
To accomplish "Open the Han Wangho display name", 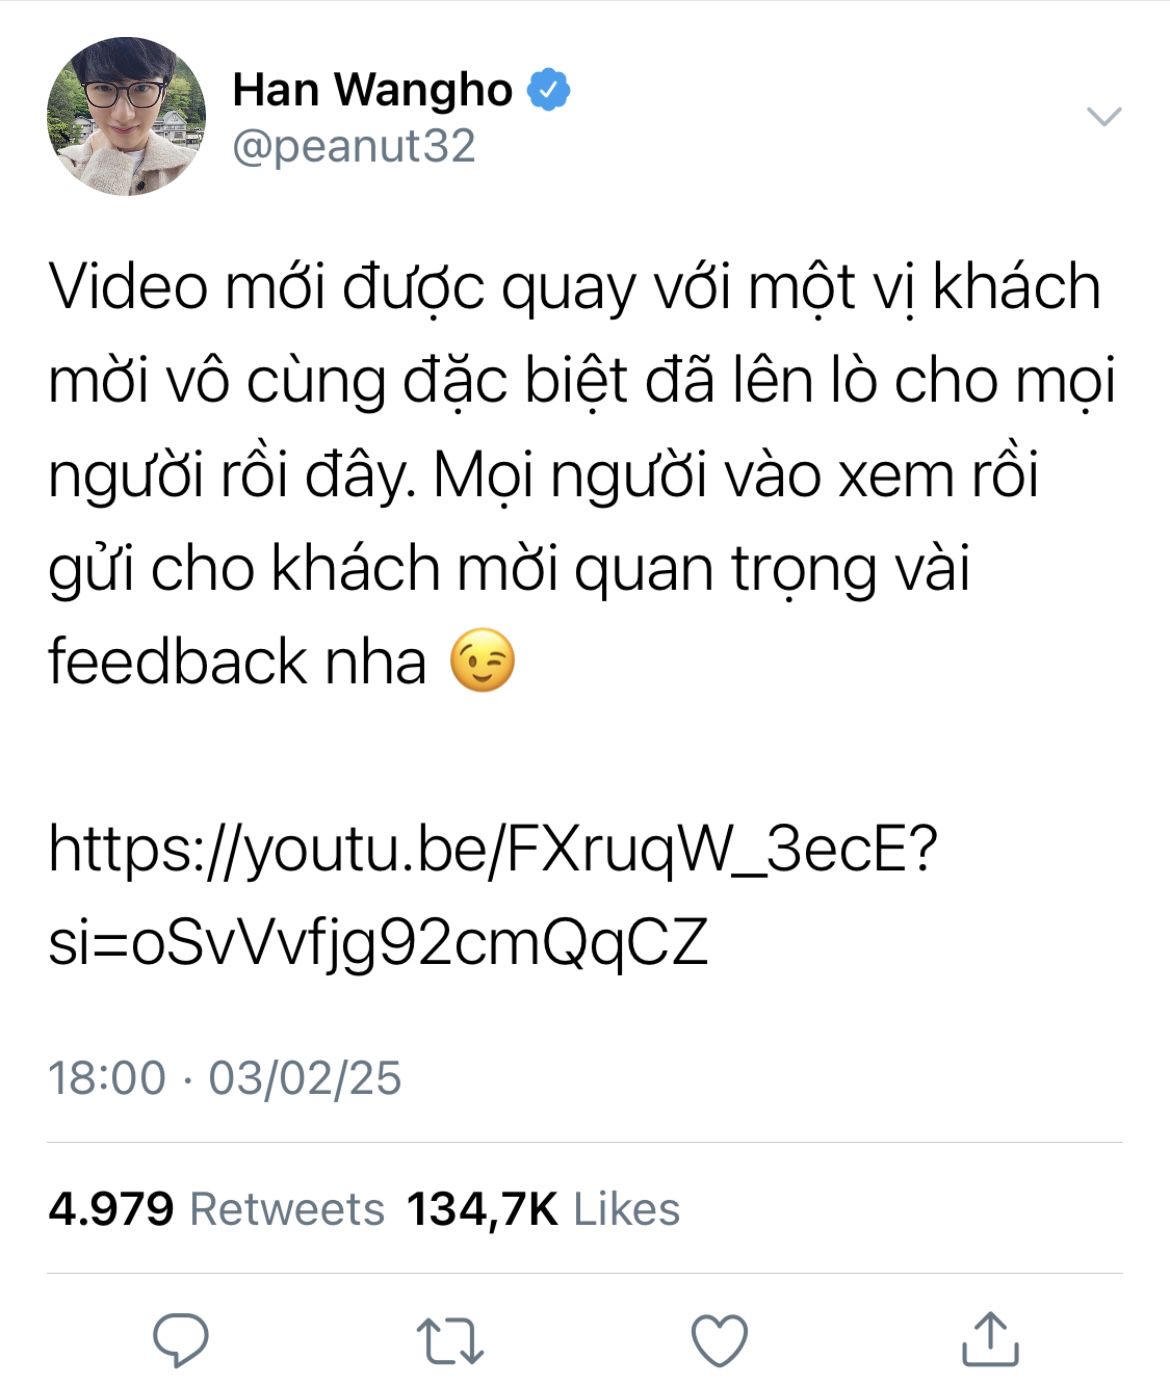I will (372, 90).
